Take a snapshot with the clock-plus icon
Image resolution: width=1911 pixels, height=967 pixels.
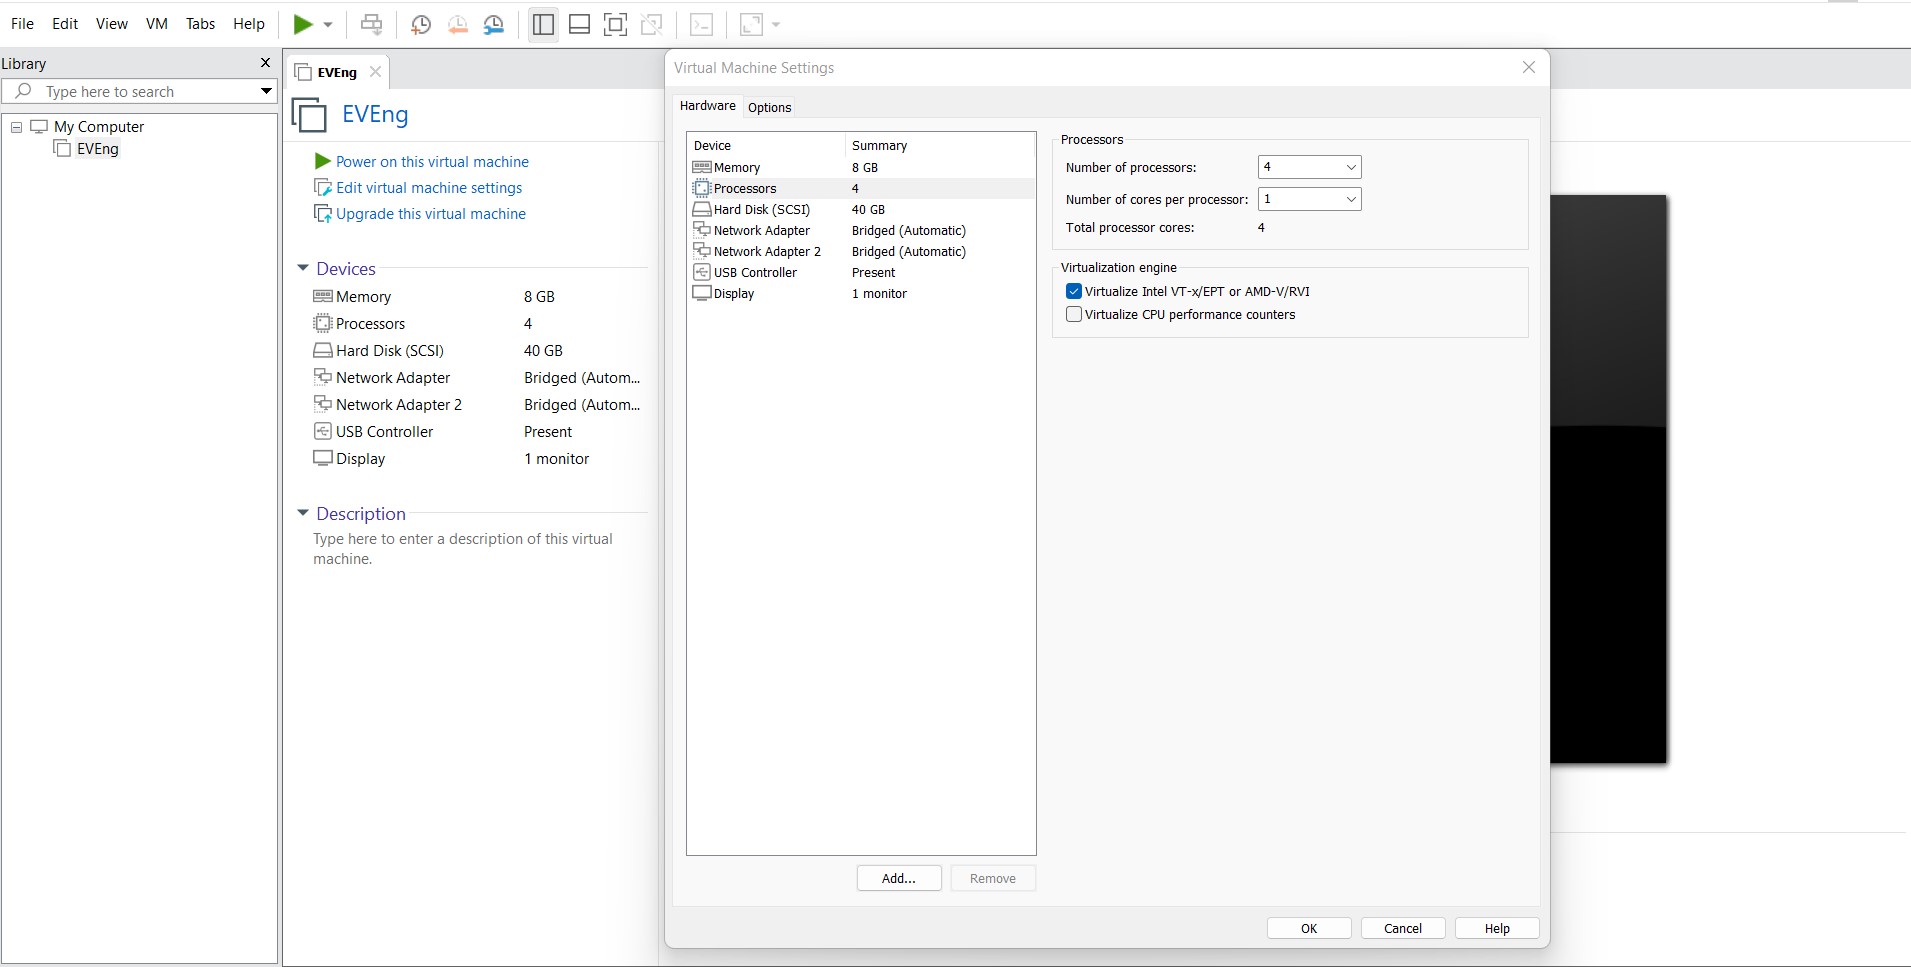421,25
